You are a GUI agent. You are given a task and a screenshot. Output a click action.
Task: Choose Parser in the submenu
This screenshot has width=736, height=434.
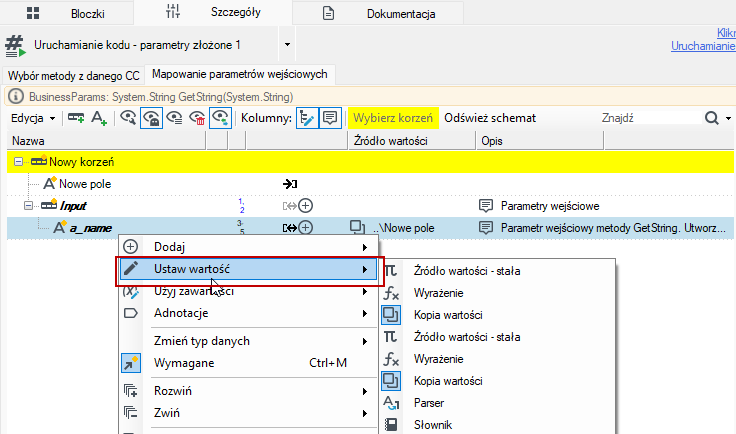[497, 403]
